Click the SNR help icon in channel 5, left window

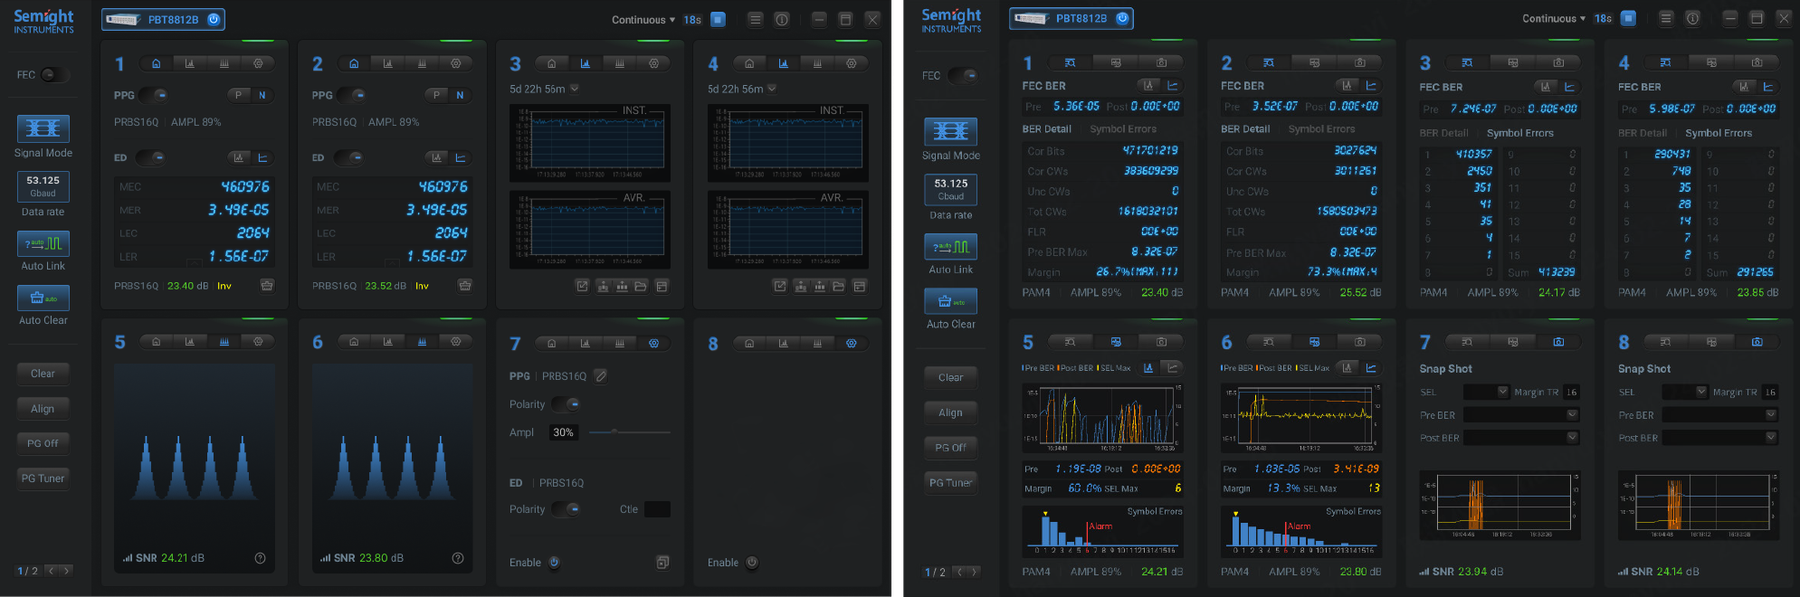(x=260, y=558)
